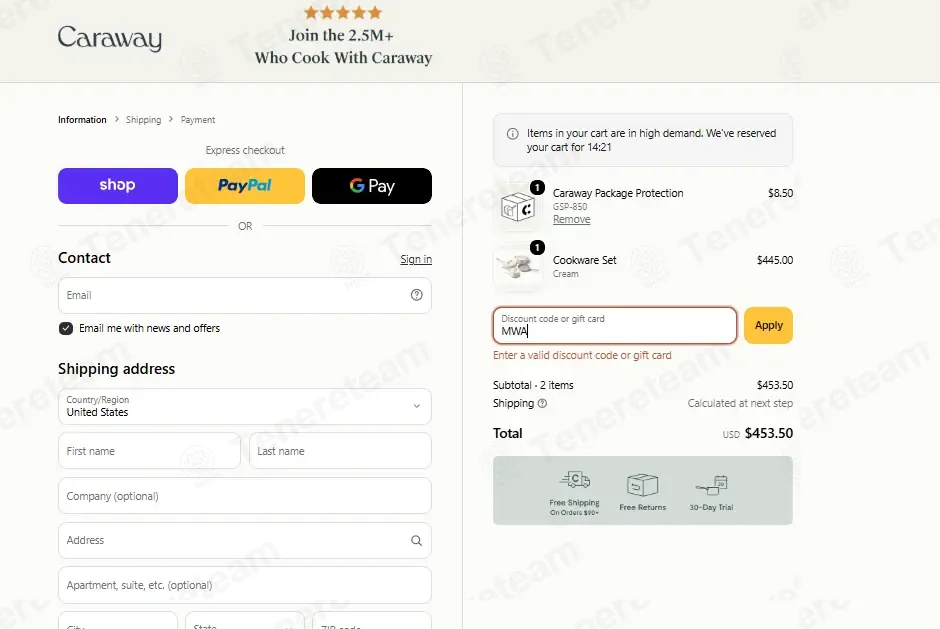Click the Caraway logo

pos(110,38)
